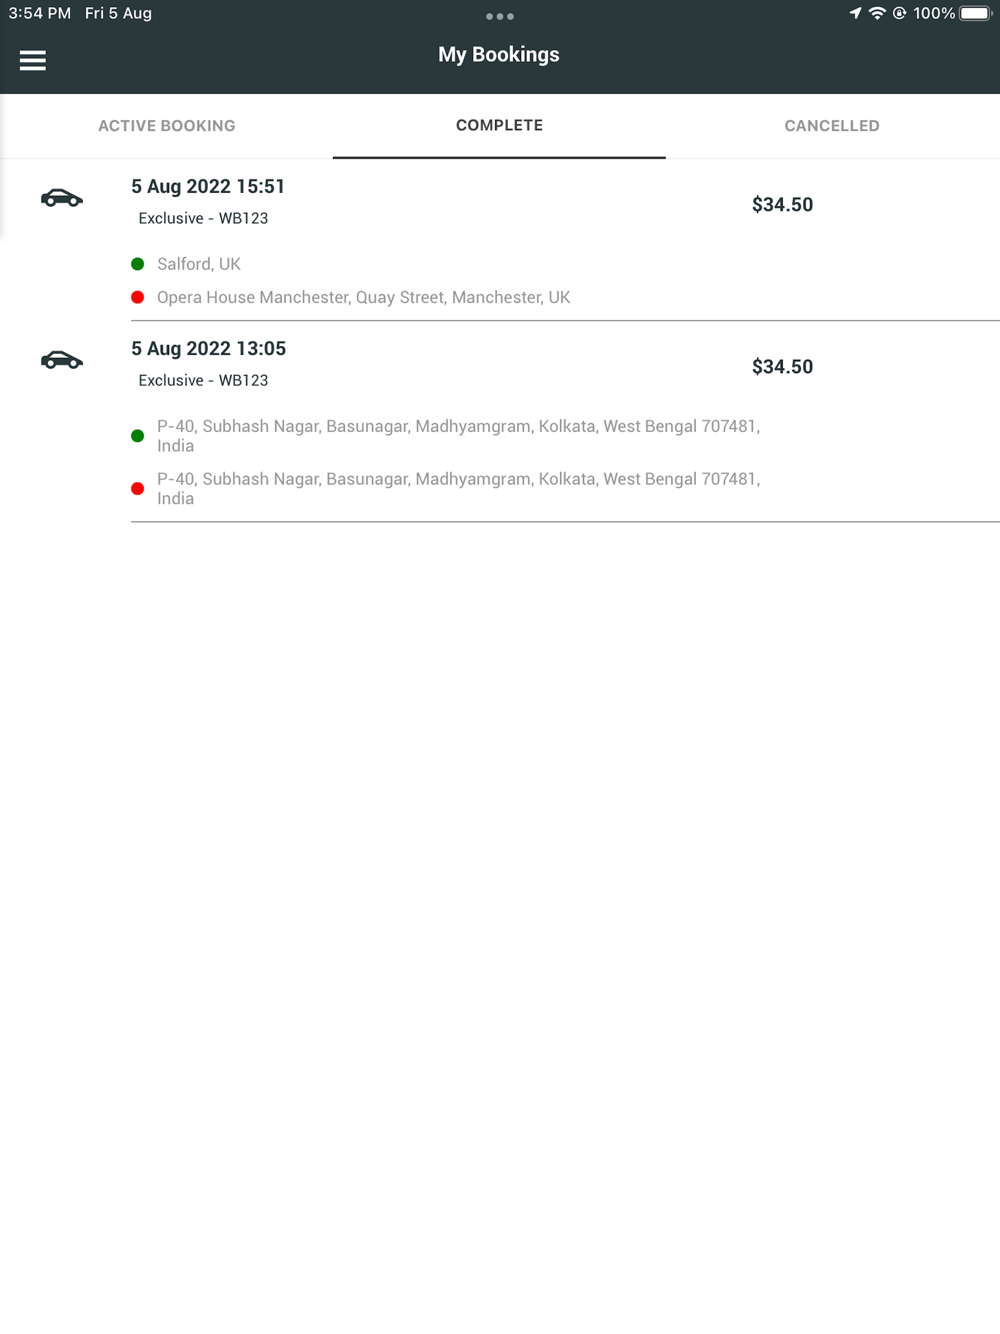Tap the Salford, UK pickup address
1000x1334 pixels.
199,264
